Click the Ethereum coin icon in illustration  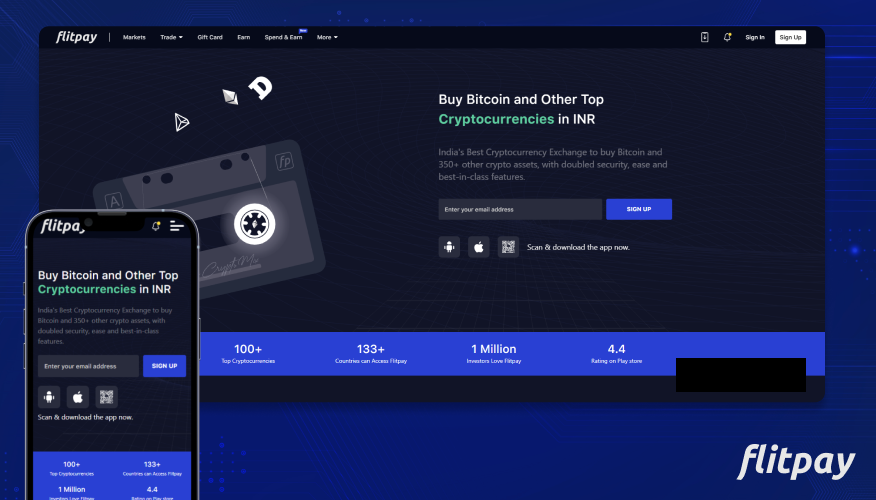231,97
